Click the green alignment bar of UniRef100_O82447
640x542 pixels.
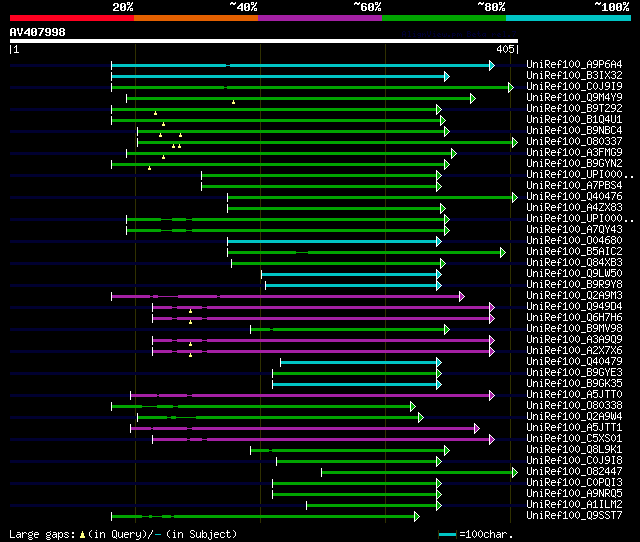coord(419,473)
